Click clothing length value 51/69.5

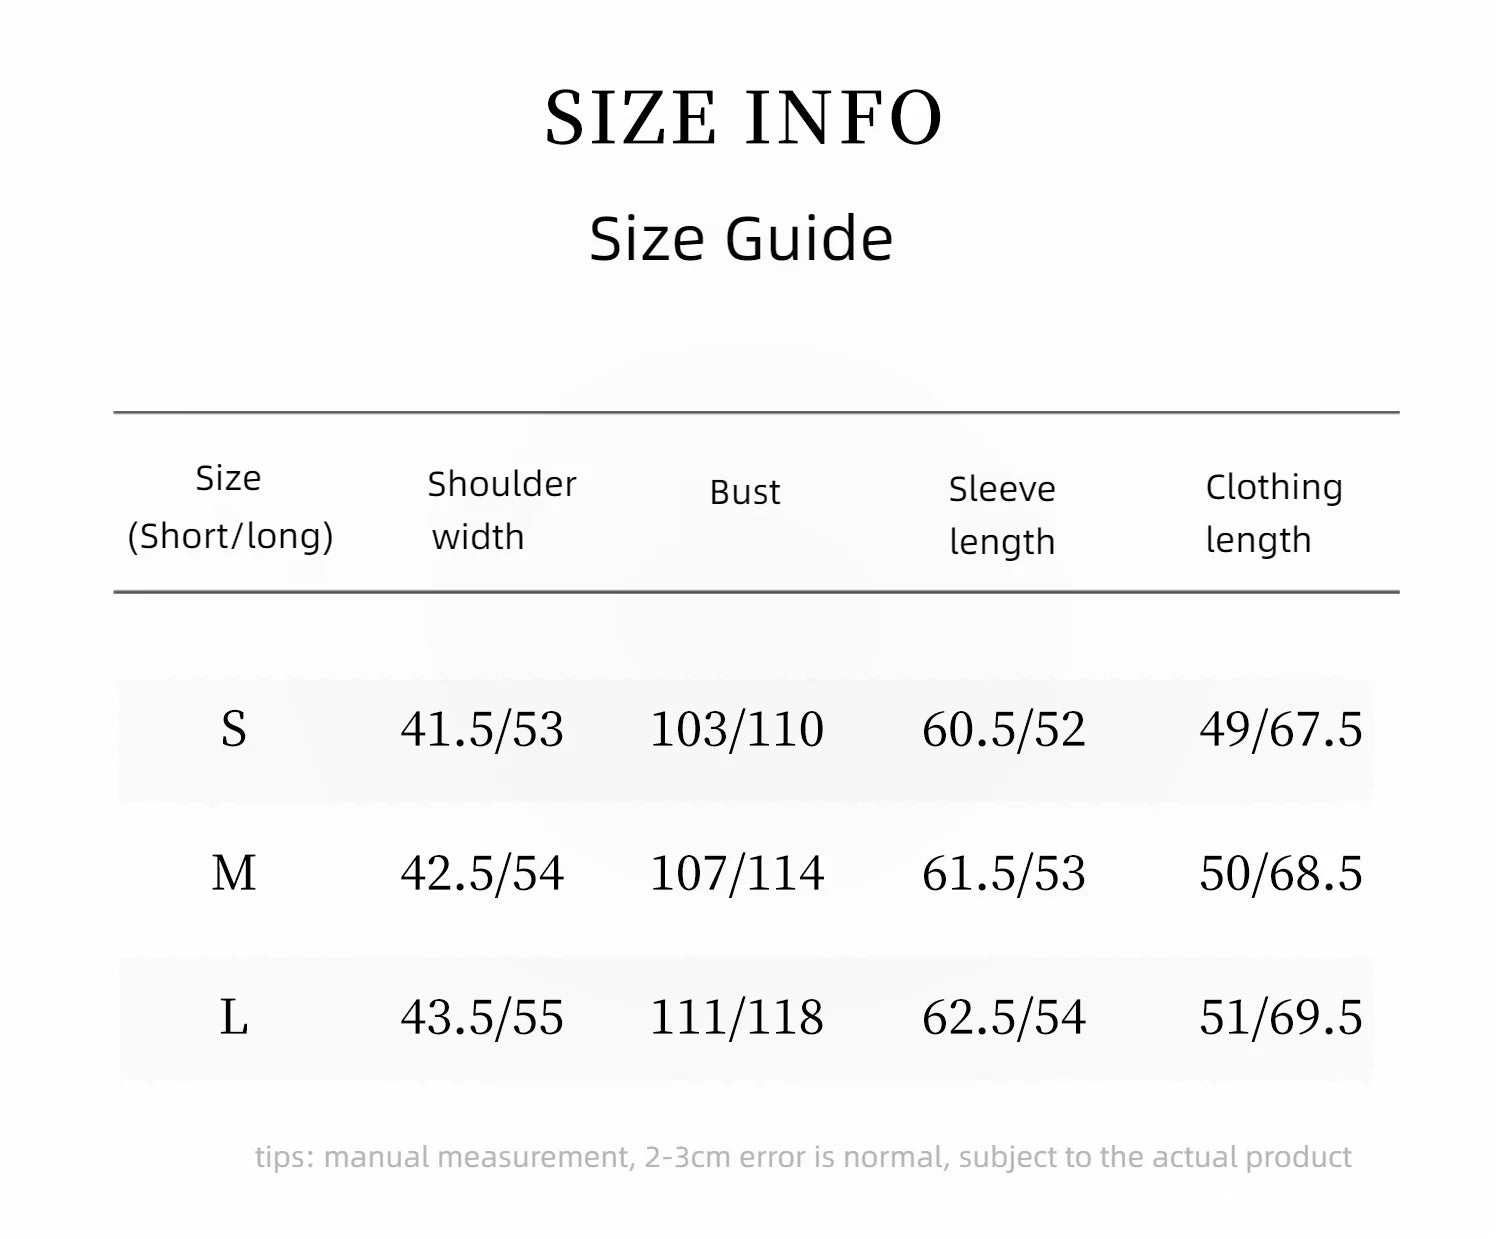[1281, 1017]
